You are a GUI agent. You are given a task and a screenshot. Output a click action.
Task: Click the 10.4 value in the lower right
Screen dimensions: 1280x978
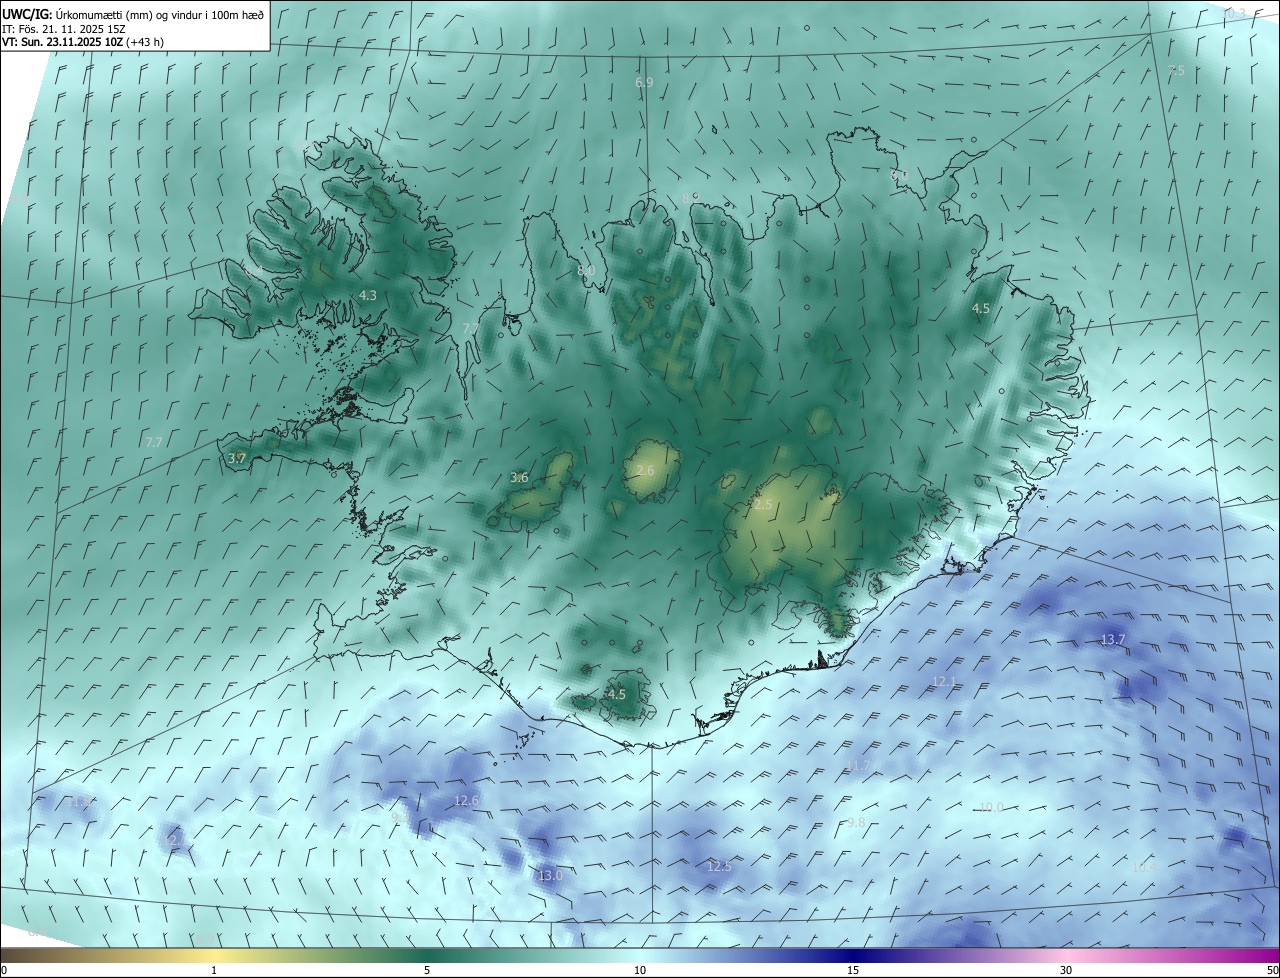(1143, 868)
